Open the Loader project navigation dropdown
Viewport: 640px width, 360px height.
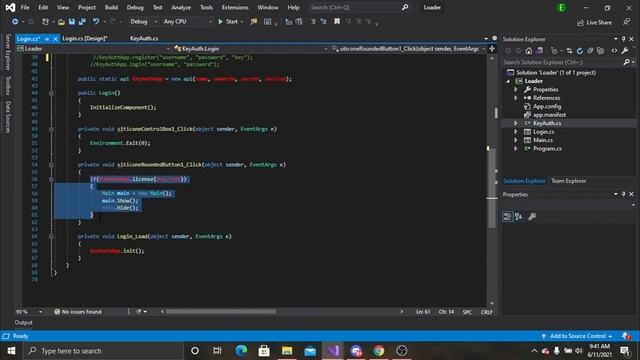click(93, 49)
